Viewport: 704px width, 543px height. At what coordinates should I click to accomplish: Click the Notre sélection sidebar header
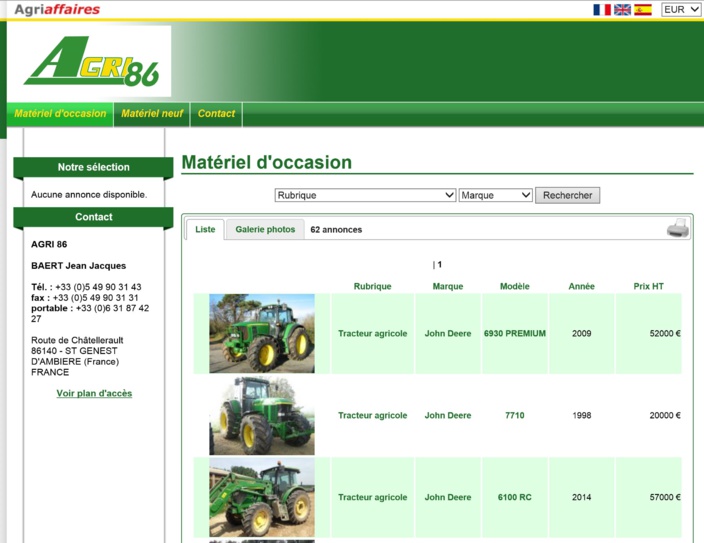[x=93, y=168]
